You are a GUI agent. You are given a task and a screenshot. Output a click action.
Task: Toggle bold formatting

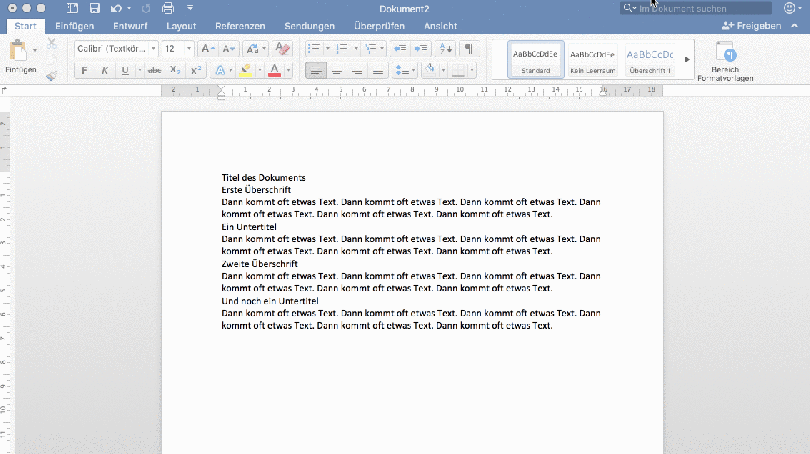(85, 71)
